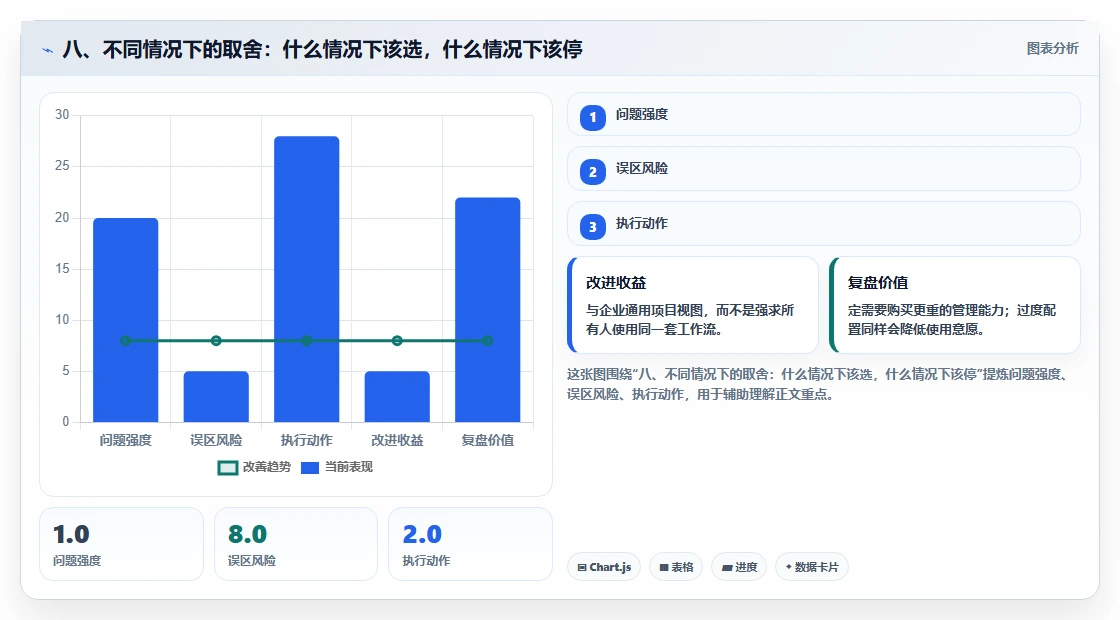Click the short 误区风险 bar in chart
This screenshot has height=620, width=1120.
click(216, 396)
